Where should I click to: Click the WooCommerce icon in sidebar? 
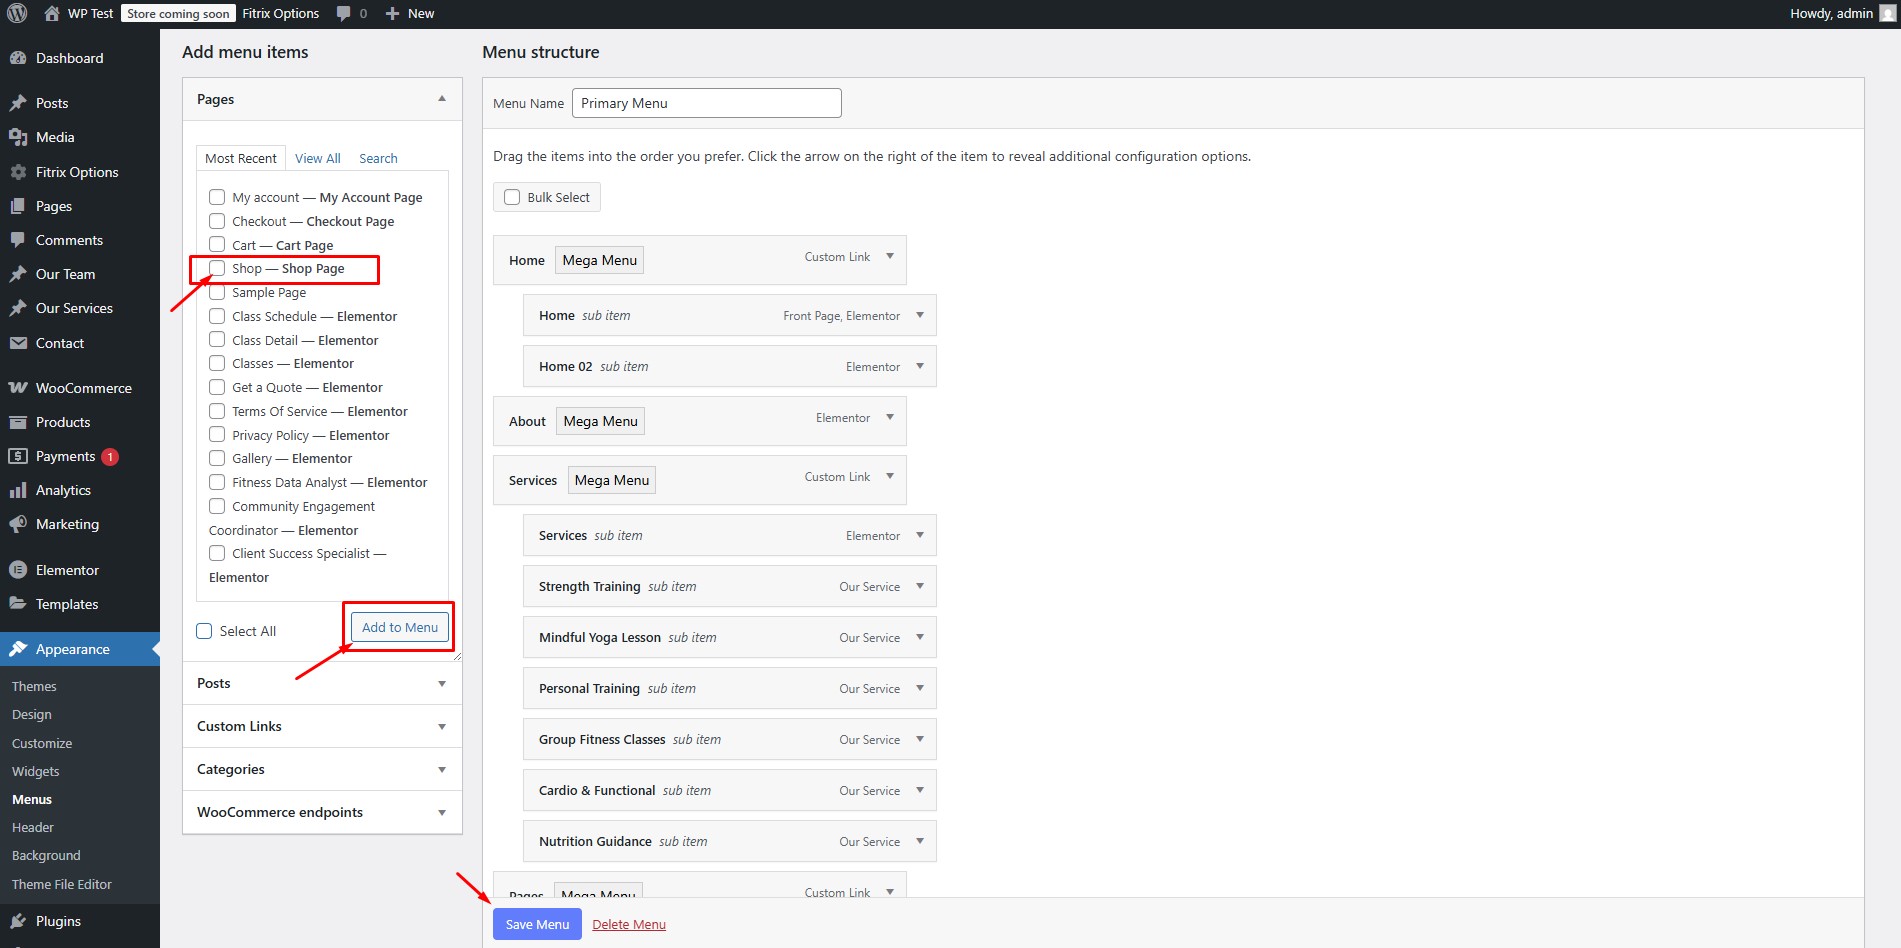[x=18, y=388]
